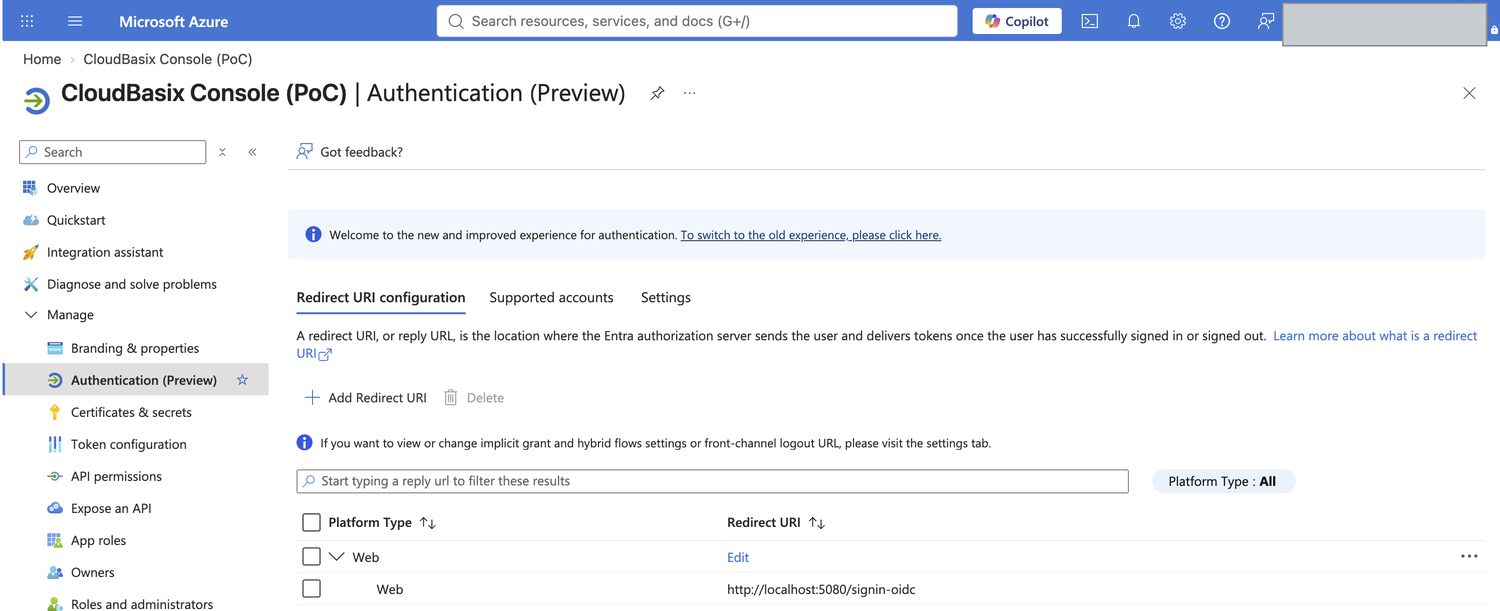Sort by the Platform Type column
The width and height of the screenshot is (1500, 611).
pos(382,522)
